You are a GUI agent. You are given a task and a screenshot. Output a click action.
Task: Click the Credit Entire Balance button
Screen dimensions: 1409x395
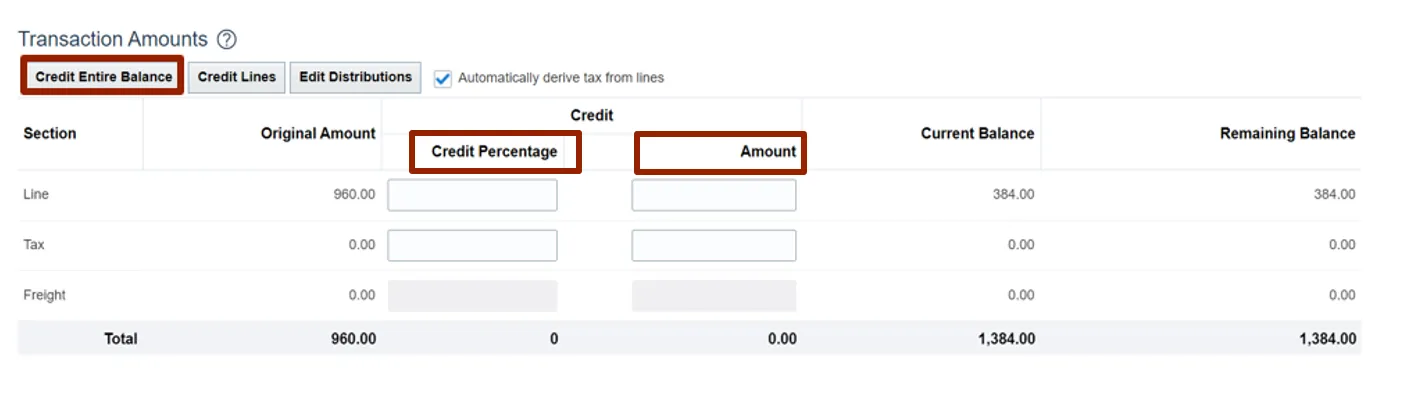(x=103, y=77)
